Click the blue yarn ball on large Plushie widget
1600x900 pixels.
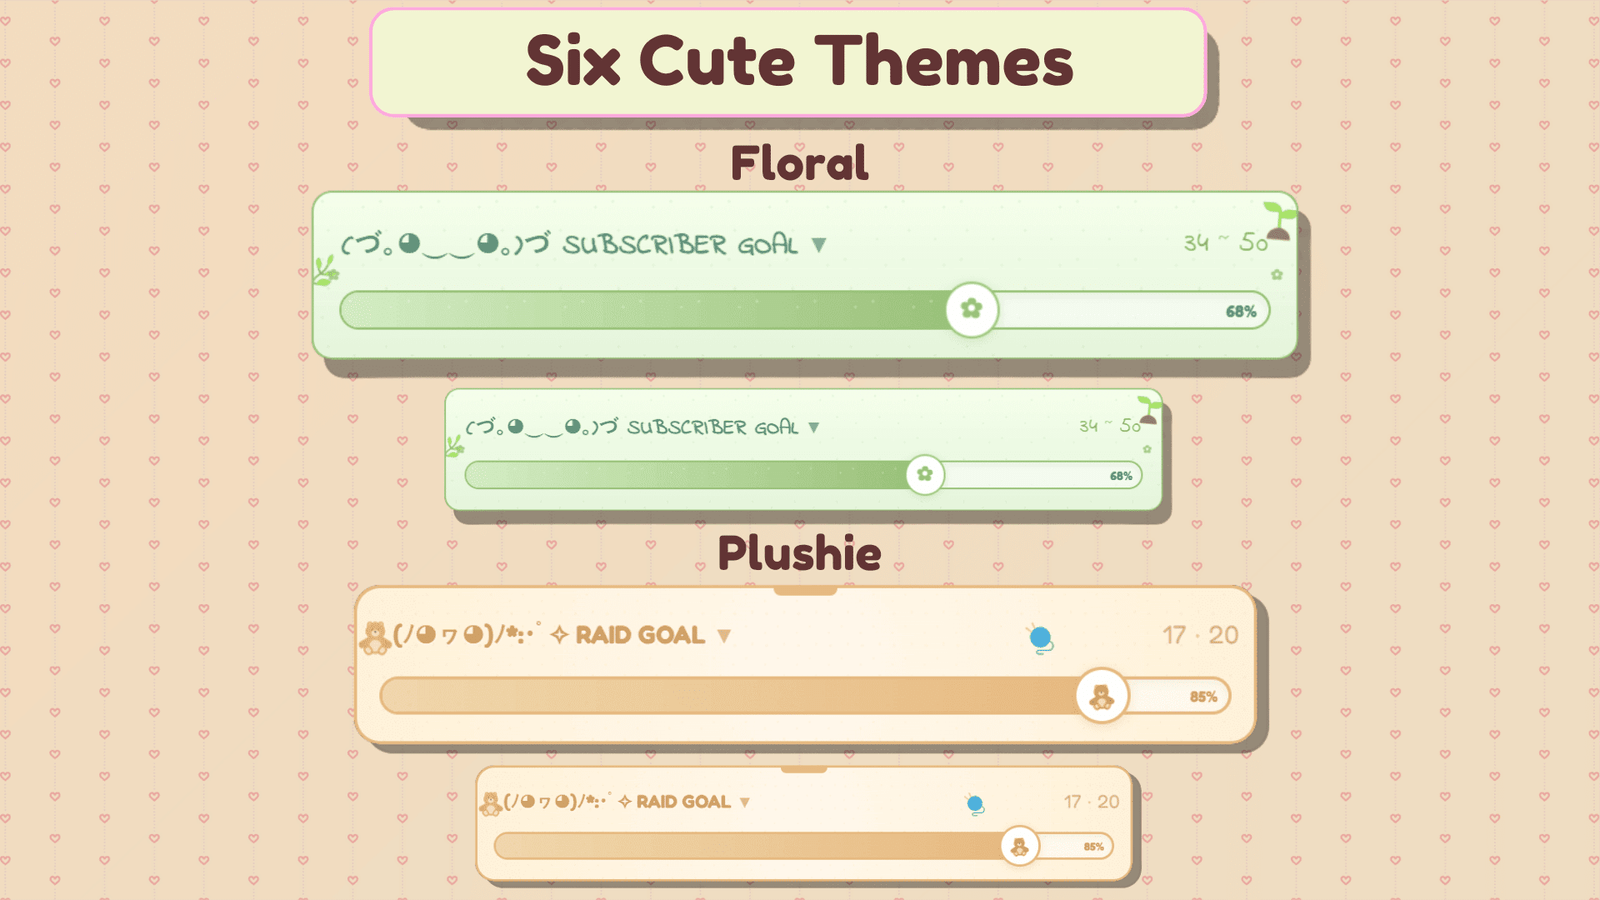(1040, 638)
